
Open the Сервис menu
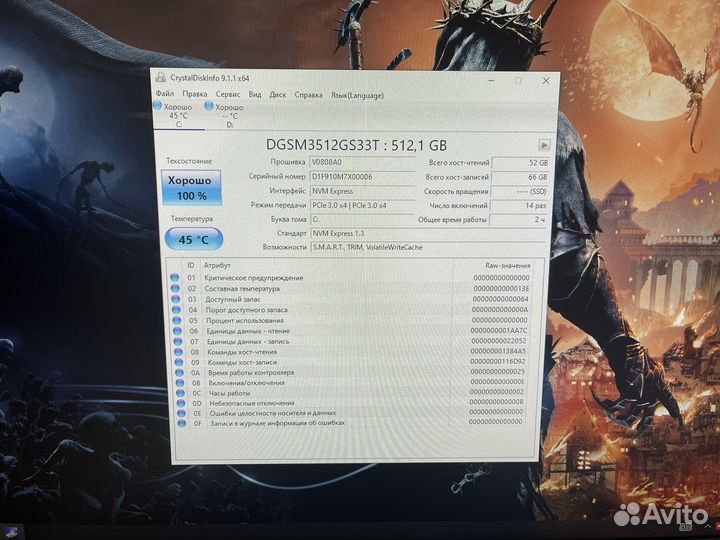coord(228,94)
